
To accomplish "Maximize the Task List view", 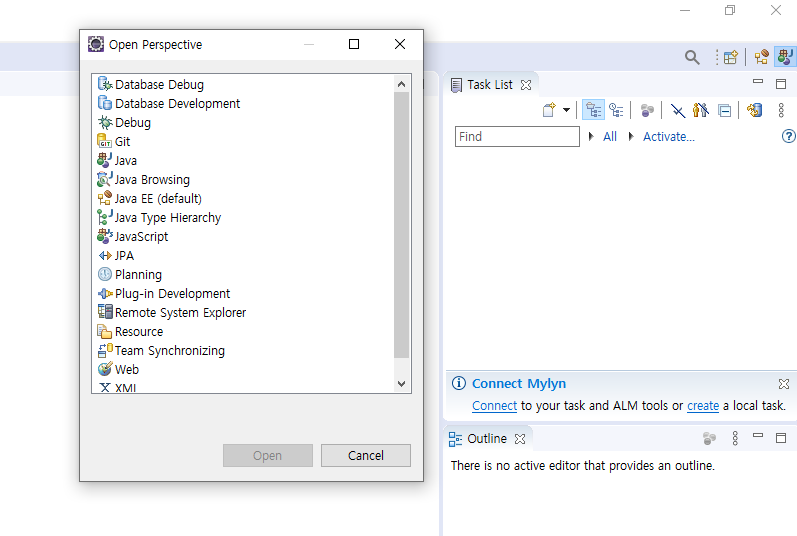I will coord(781,84).
